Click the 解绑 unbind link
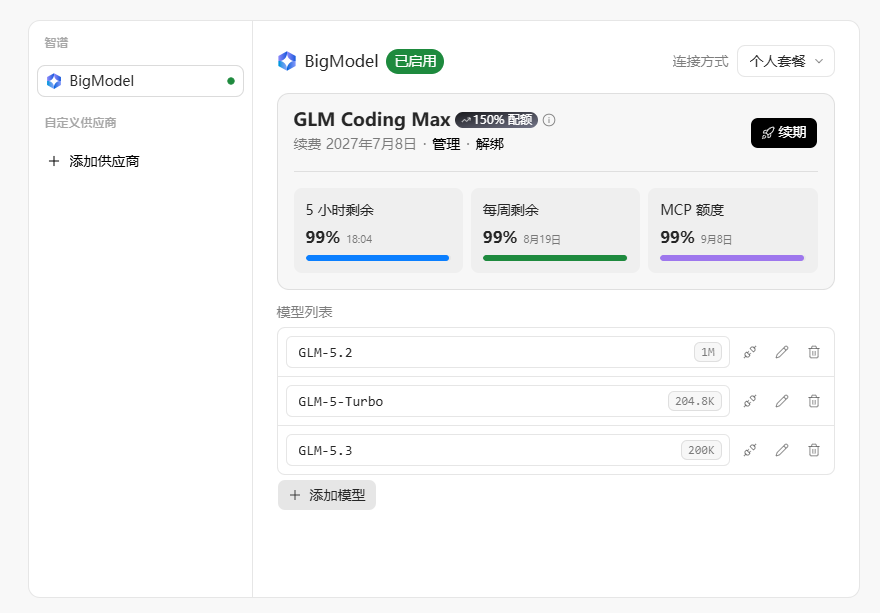Screen dimensions: 880x613 pos(489,144)
